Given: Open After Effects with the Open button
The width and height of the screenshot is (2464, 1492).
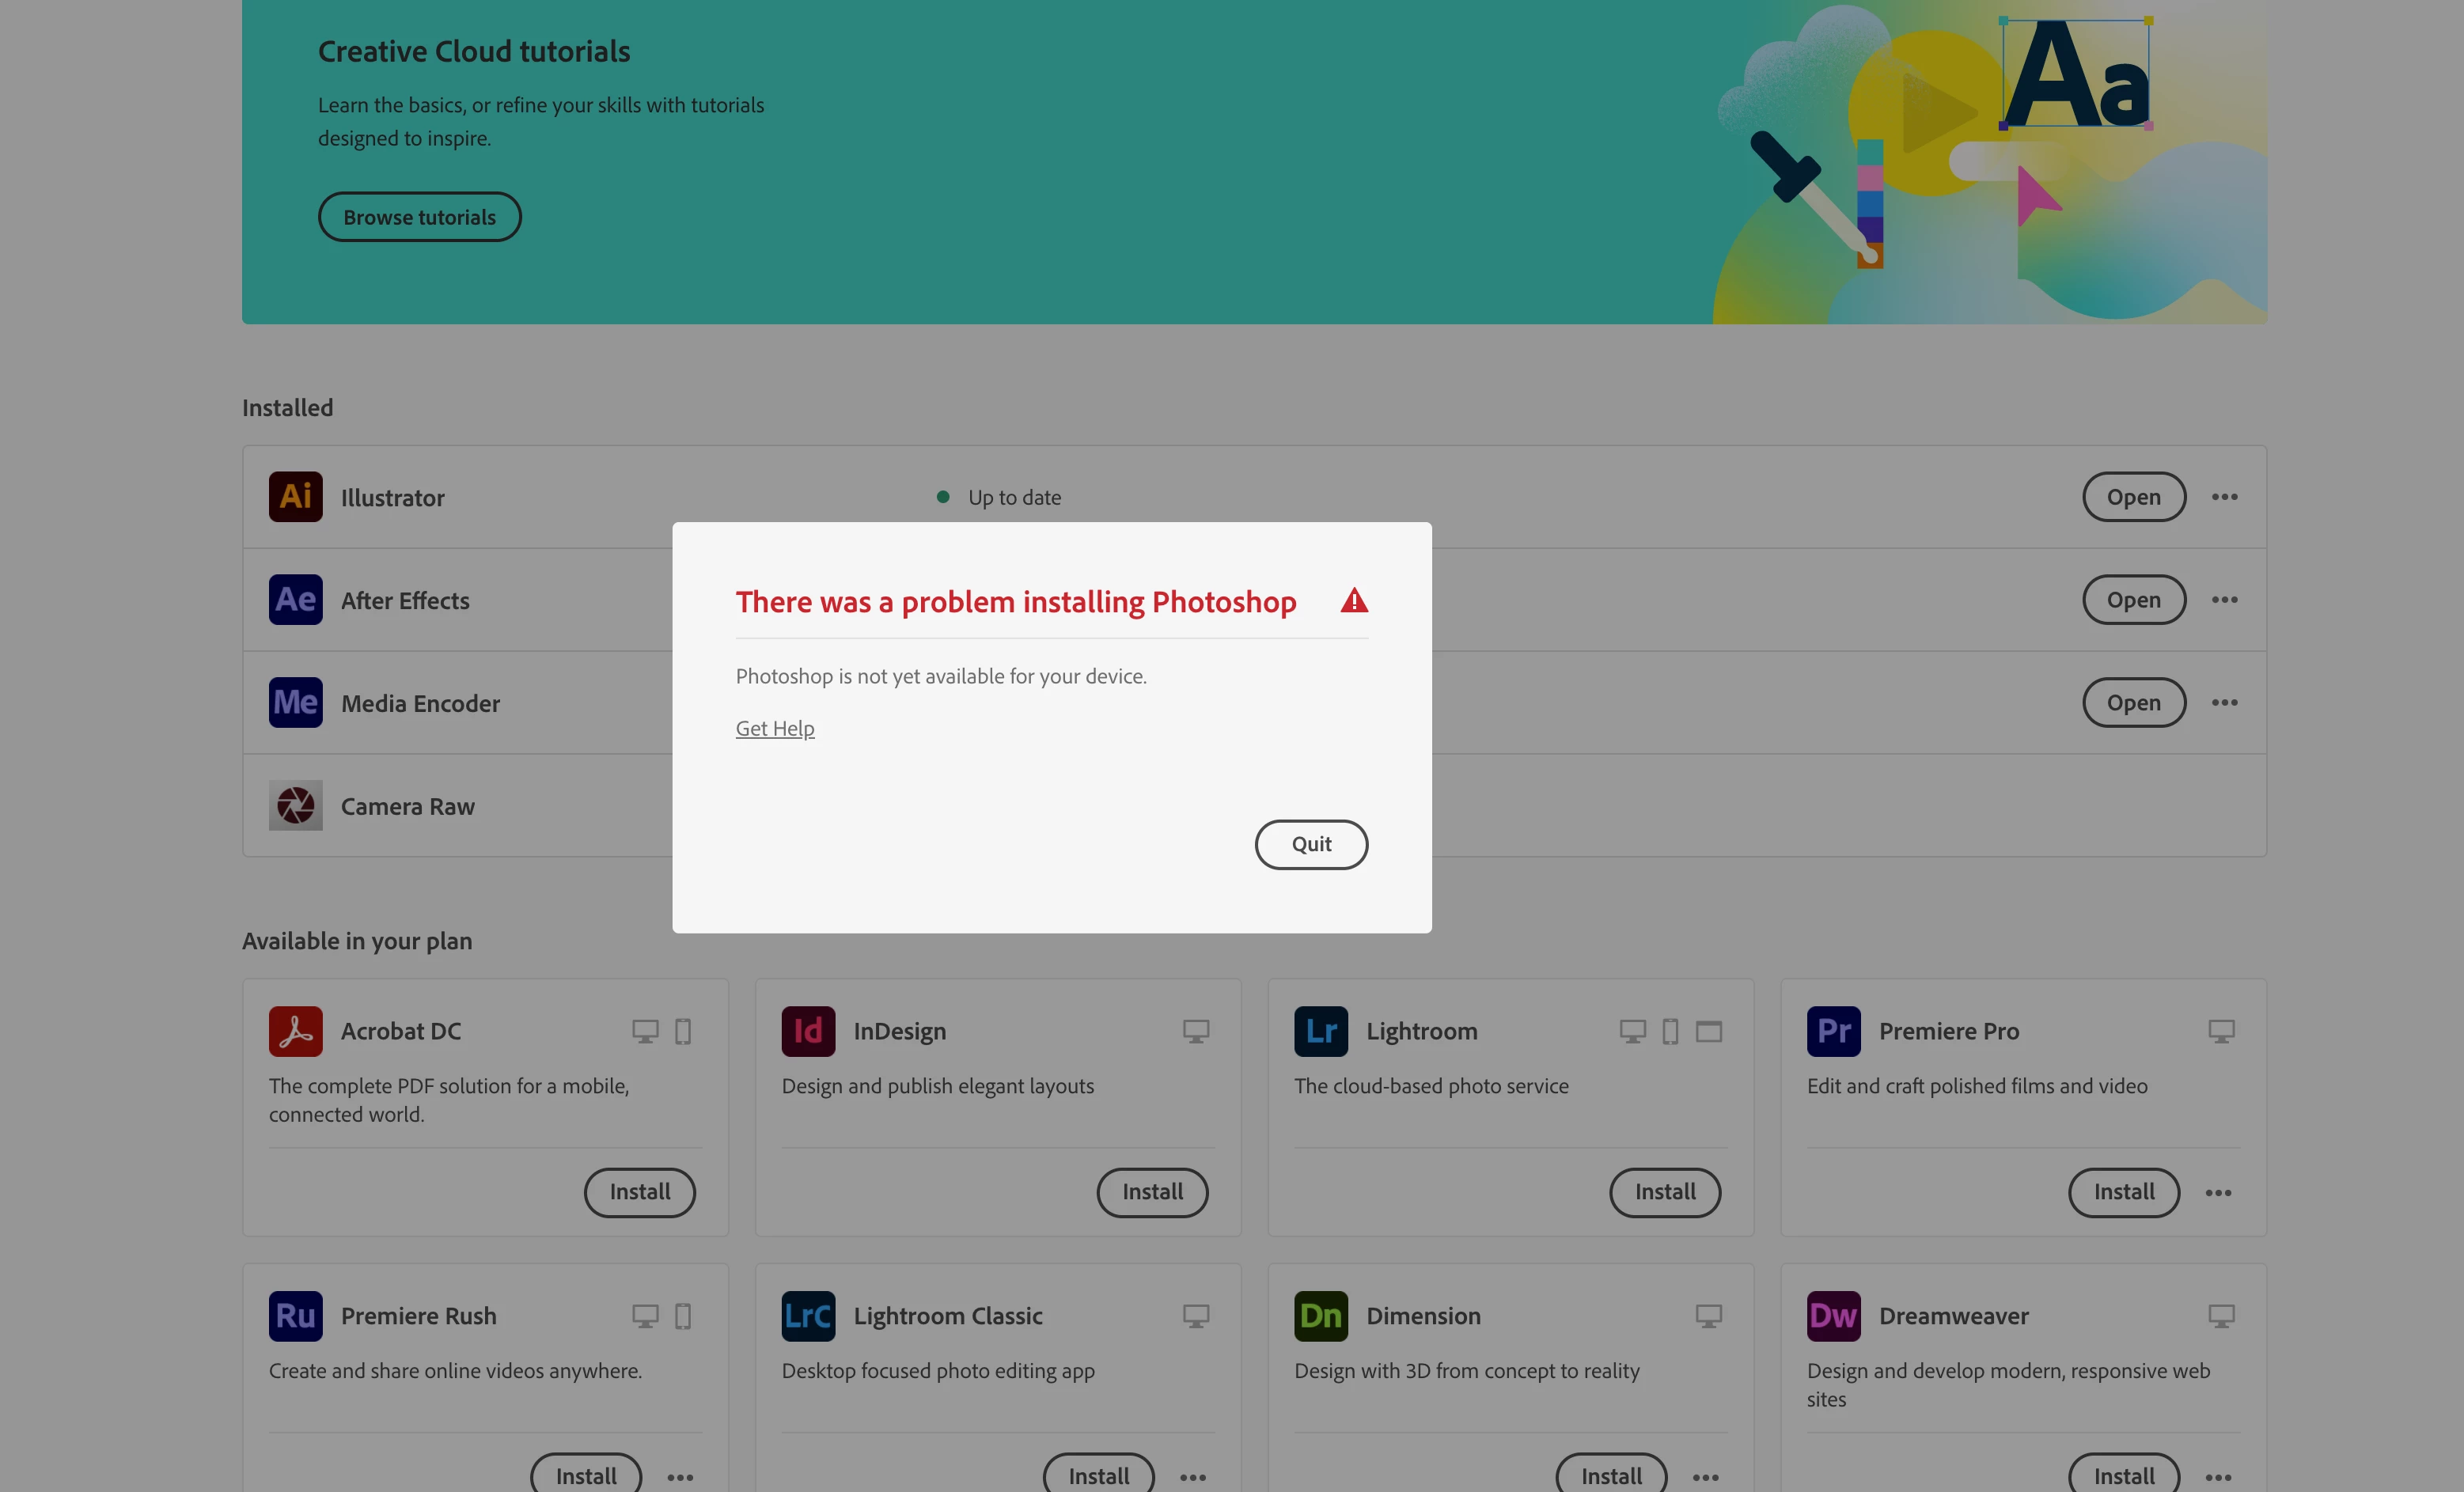Looking at the screenshot, I should tap(2134, 600).
